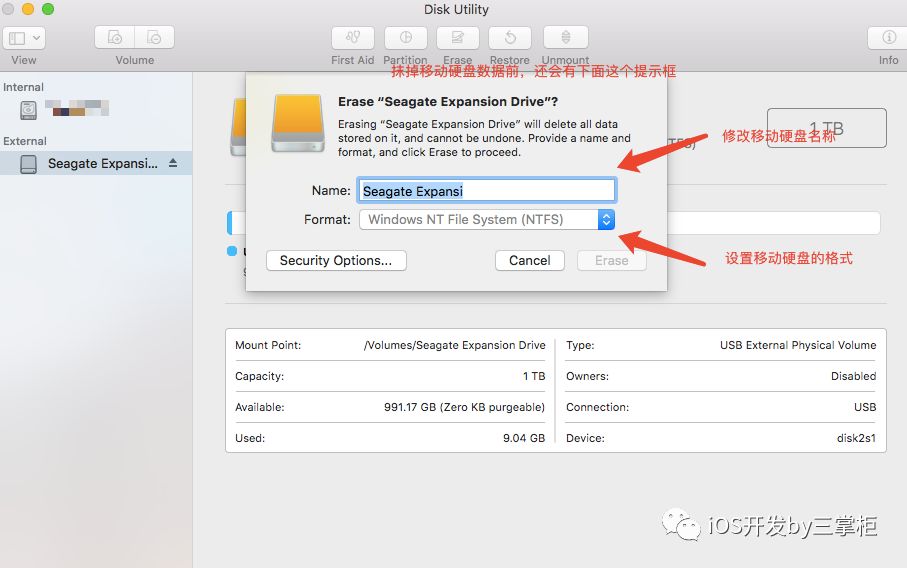Screen dimensions: 907x568
Task: Click the External section header
Action: point(25,141)
